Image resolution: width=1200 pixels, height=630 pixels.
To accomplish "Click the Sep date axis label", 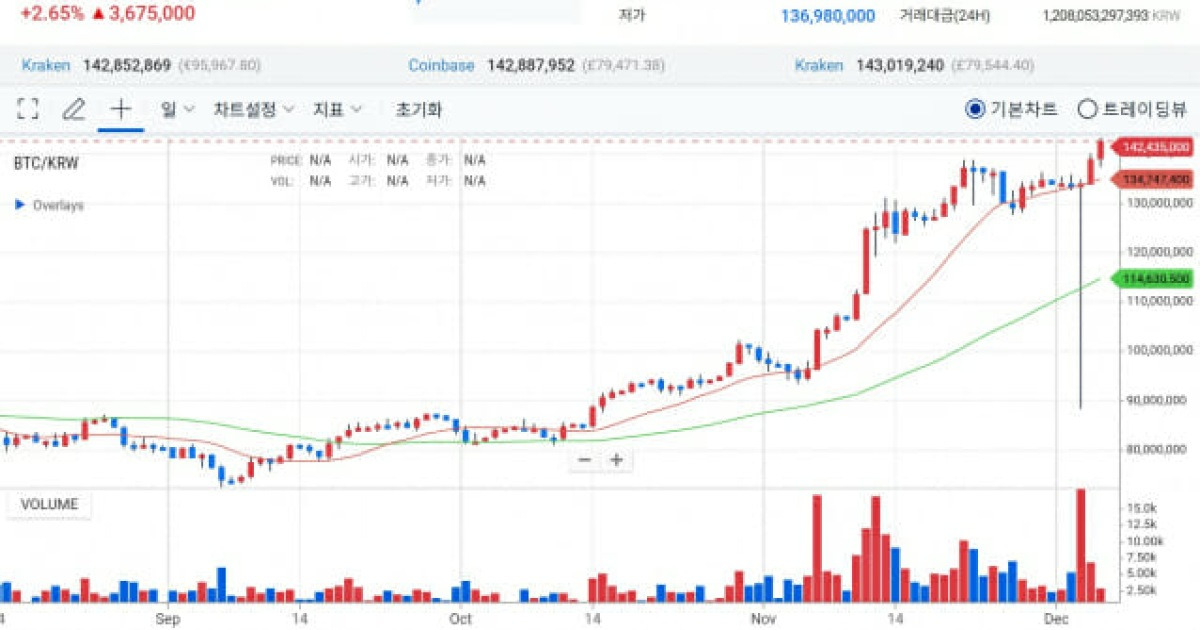I will pos(167,619).
